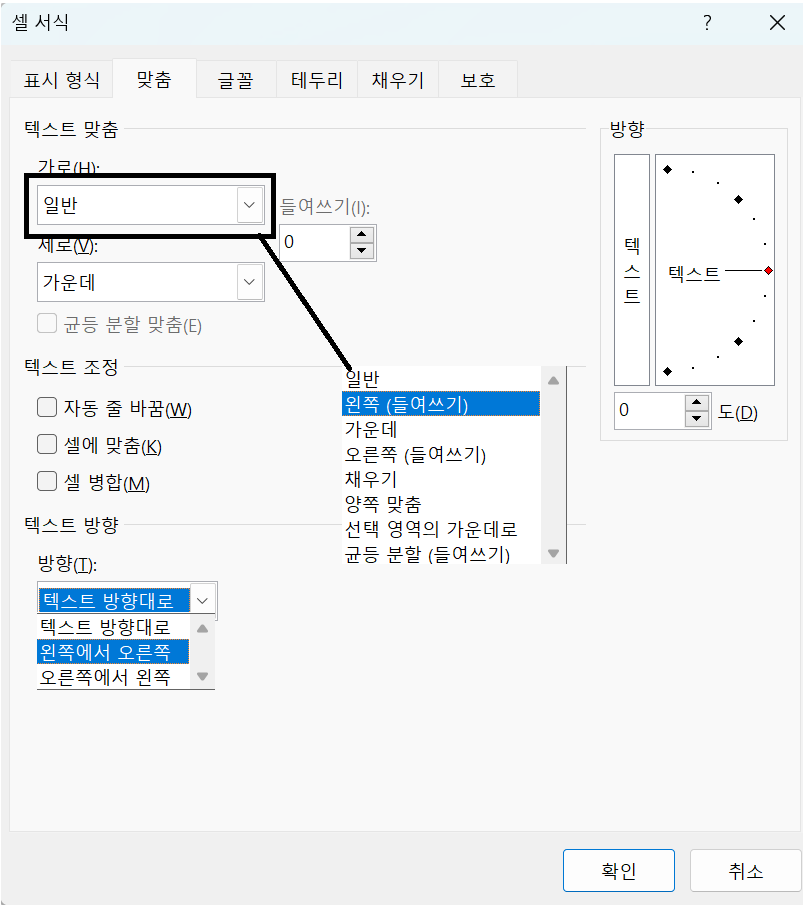Switch to the 테두리 tab

pos(316,79)
